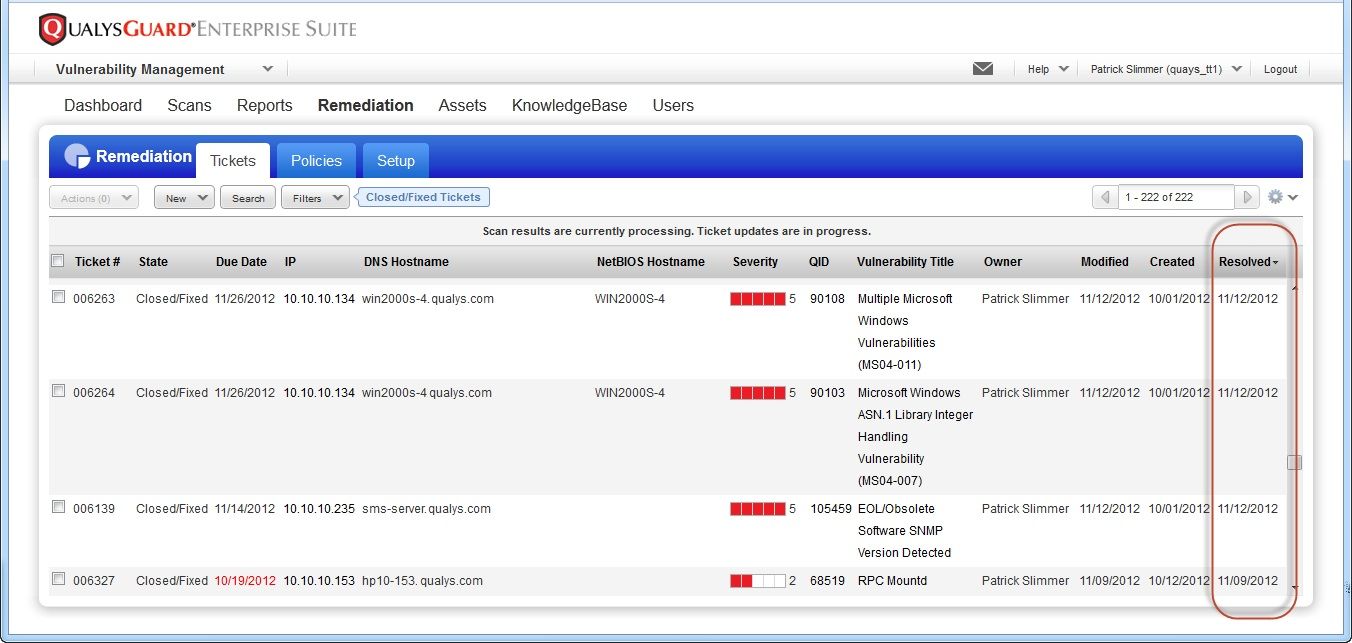Screen dimensions: 1352x643
Task: Toggle the select-all tickets checkbox
Action: click(x=58, y=261)
